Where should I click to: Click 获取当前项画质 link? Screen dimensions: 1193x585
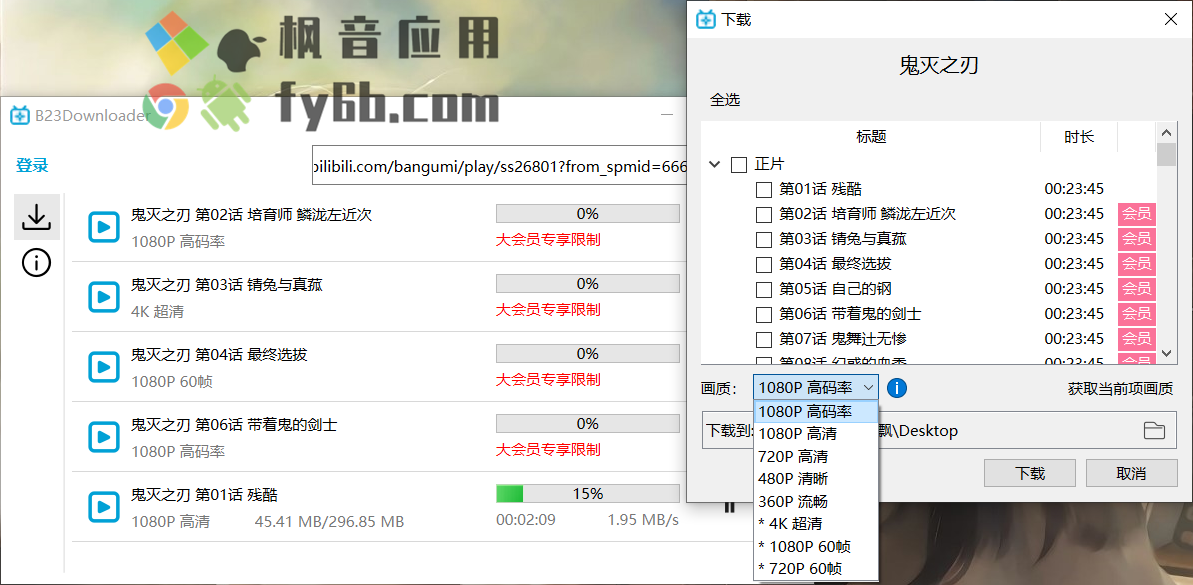click(x=1120, y=389)
